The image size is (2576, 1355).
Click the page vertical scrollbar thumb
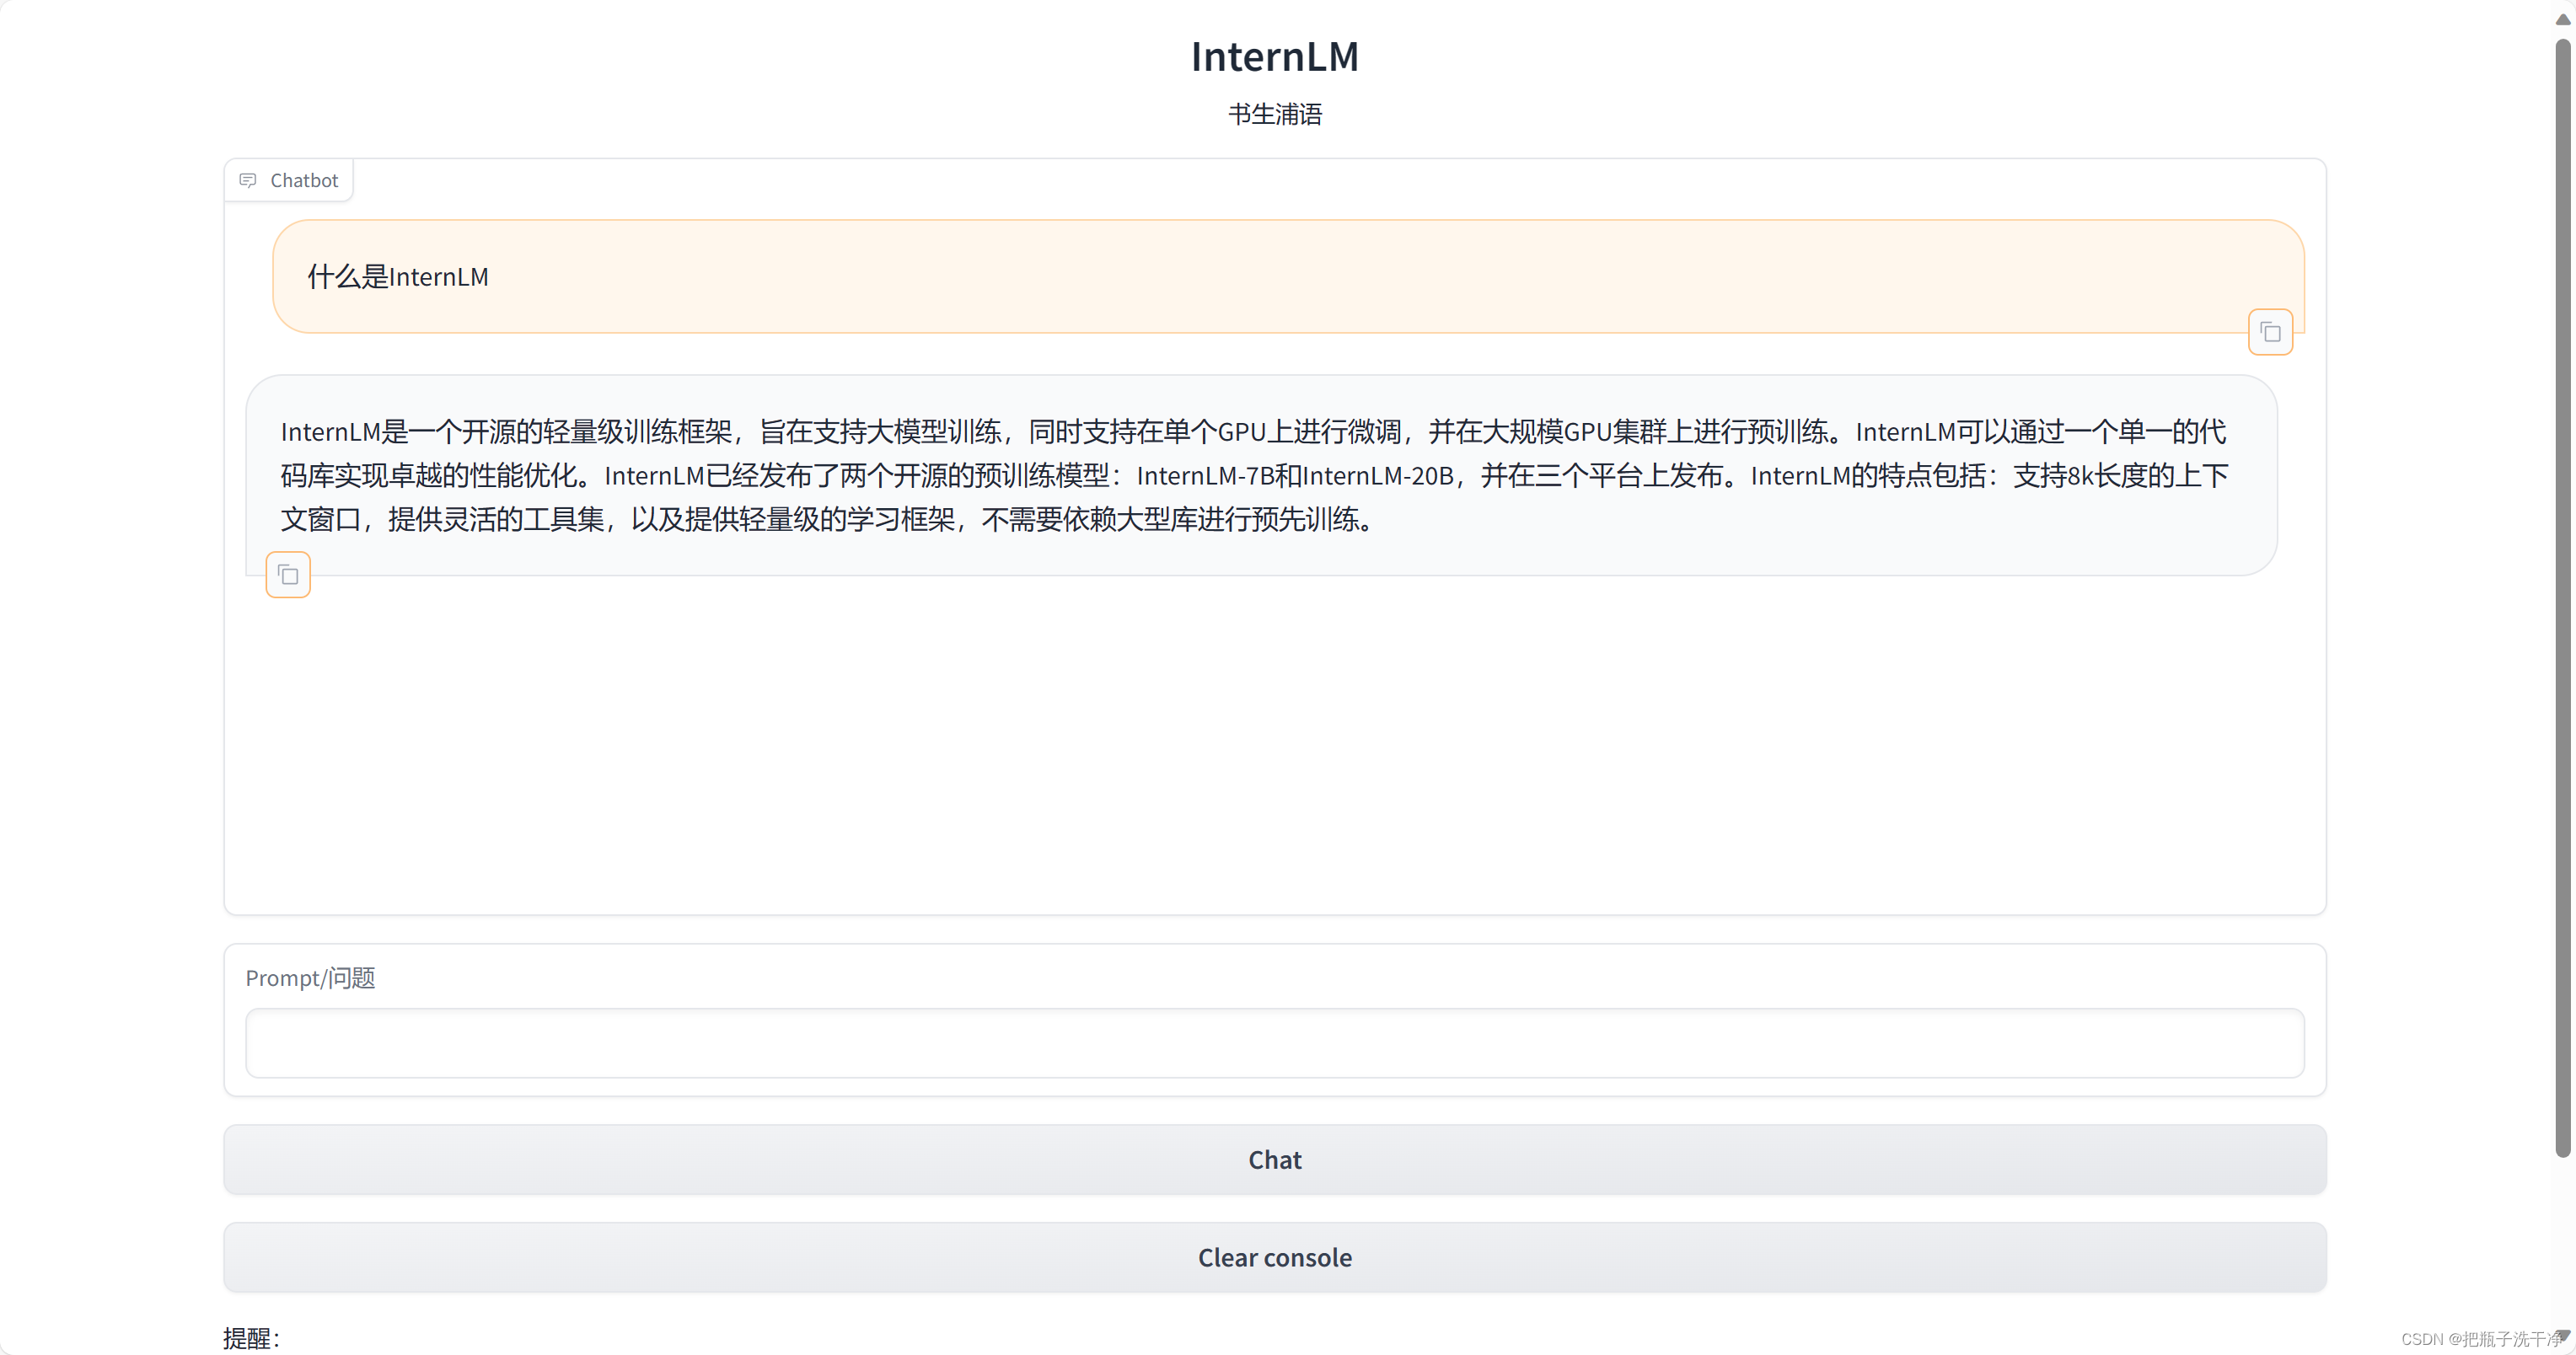point(2563,598)
